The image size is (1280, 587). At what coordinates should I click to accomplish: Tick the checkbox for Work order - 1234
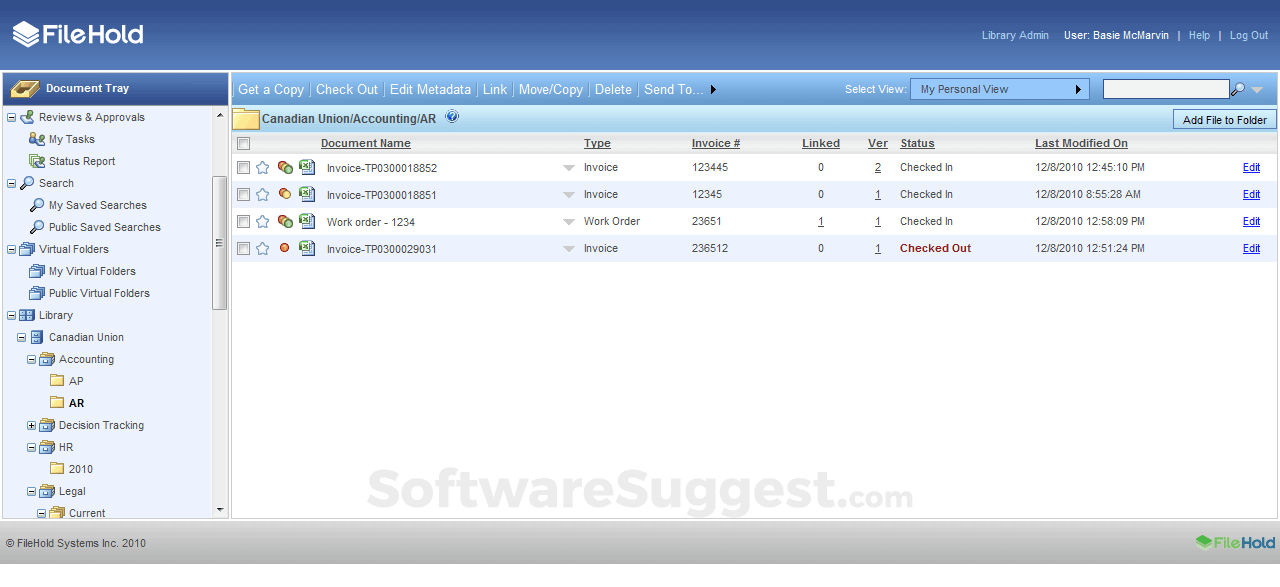tap(242, 221)
